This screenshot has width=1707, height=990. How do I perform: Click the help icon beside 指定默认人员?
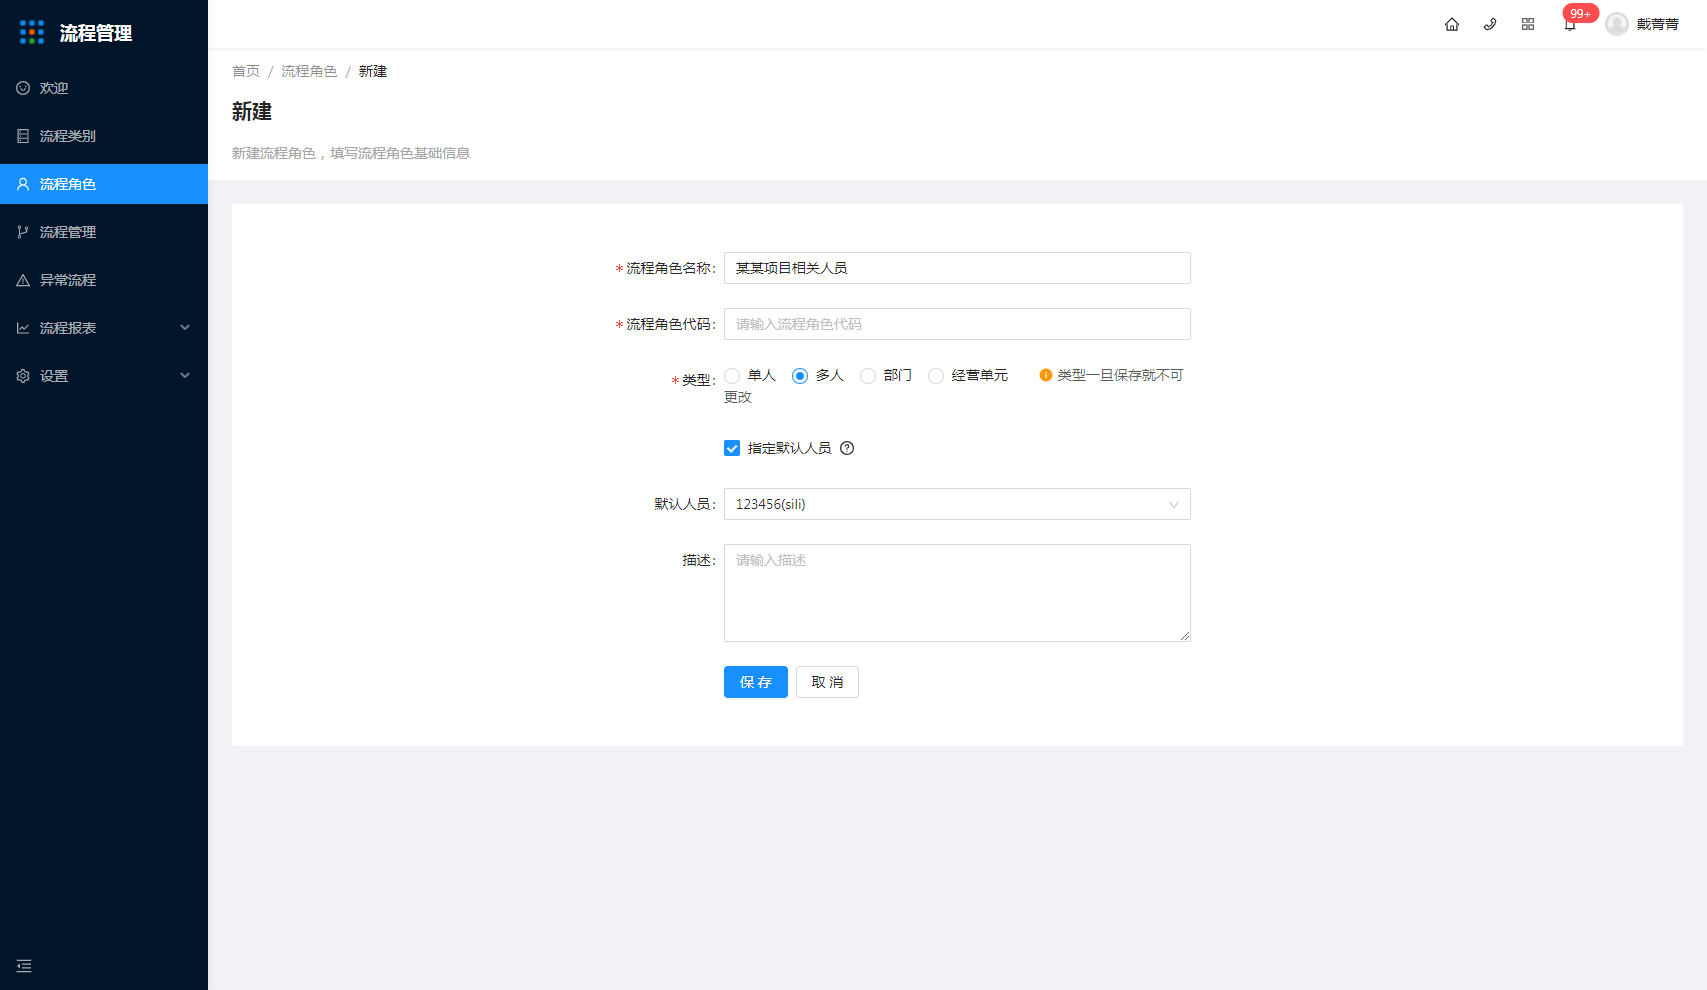pos(847,448)
